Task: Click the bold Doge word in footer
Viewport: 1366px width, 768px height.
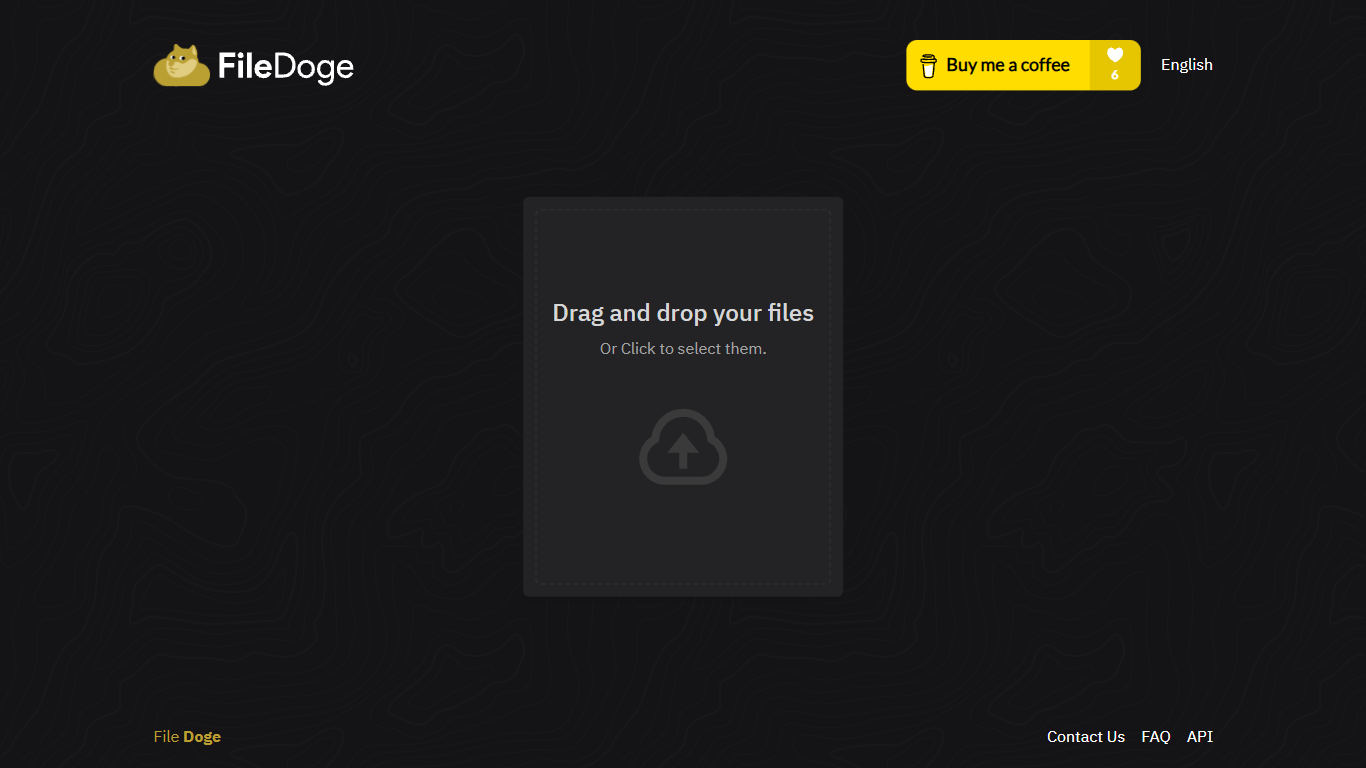Action: pos(202,737)
